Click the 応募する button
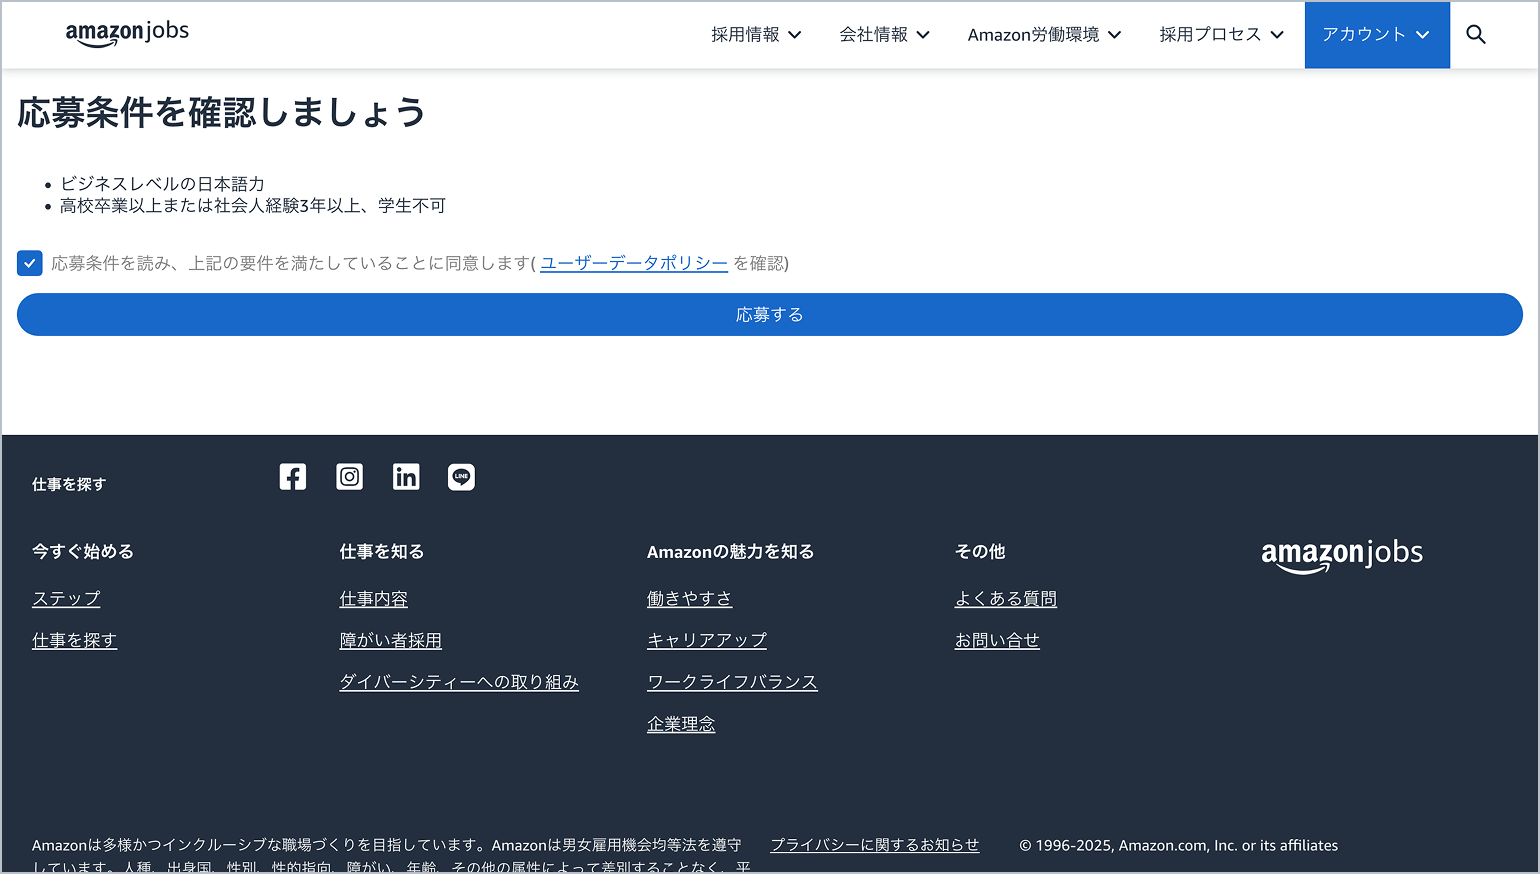The image size is (1540, 874). point(770,314)
